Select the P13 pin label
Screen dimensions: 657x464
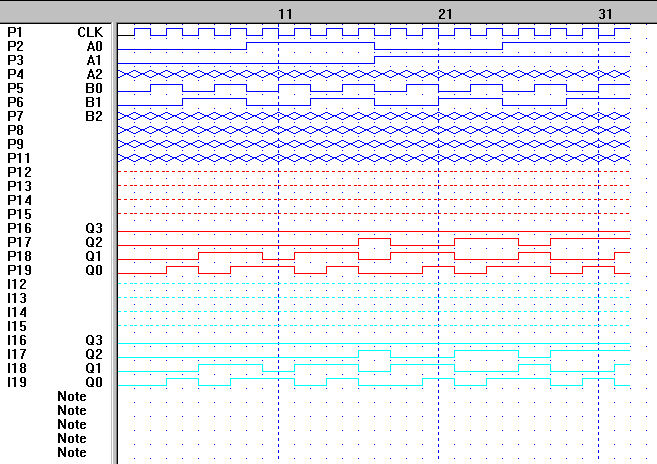point(19,186)
